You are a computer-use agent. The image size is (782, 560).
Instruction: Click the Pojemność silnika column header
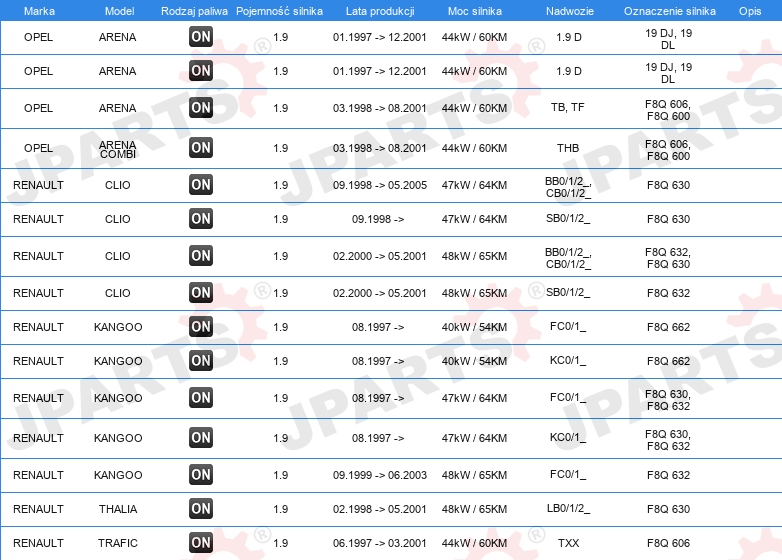(x=279, y=11)
